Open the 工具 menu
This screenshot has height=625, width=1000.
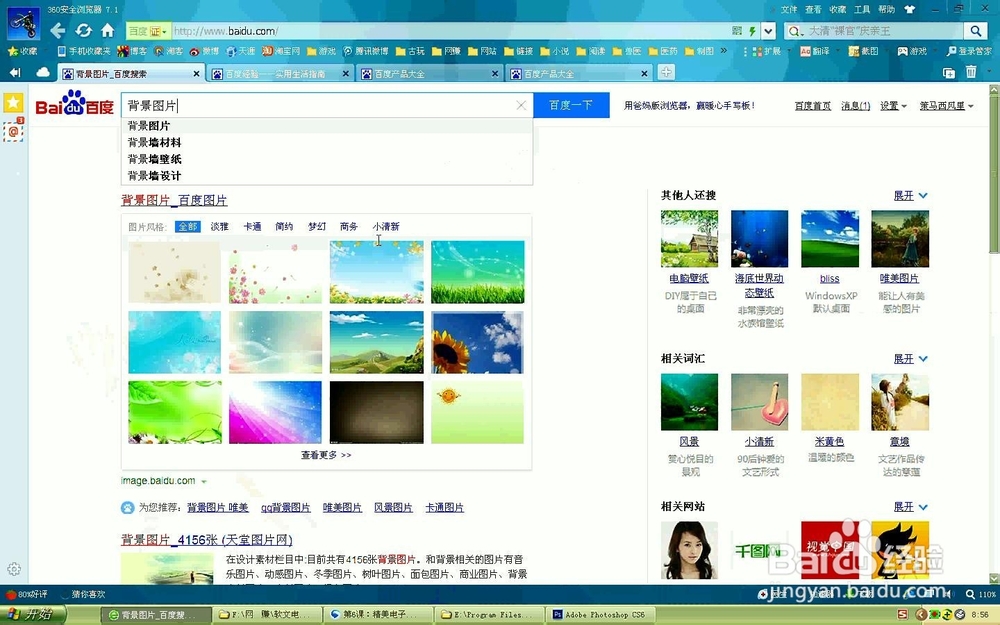tap(862, 10)
